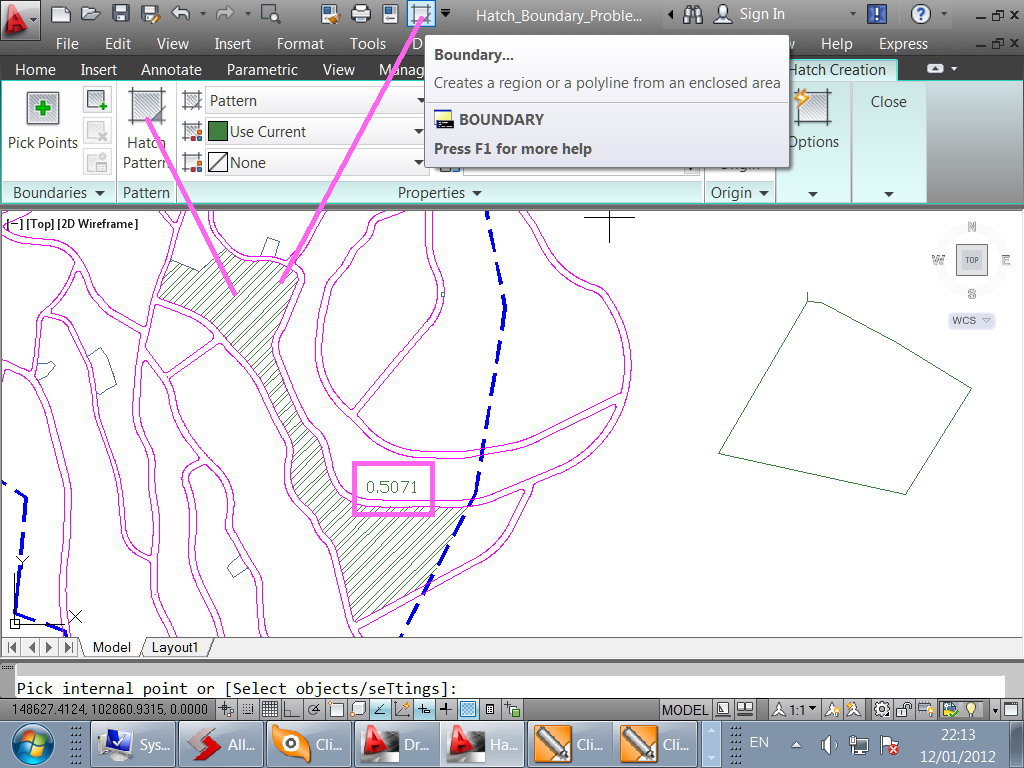The width and height of the screenshot is (1024, 768).
Task: Click the TOP face of the ViewCube
Action: [972, 260]
